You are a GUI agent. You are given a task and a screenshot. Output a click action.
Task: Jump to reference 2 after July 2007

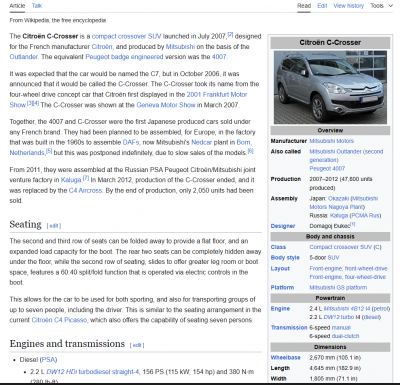click(230, 35)
